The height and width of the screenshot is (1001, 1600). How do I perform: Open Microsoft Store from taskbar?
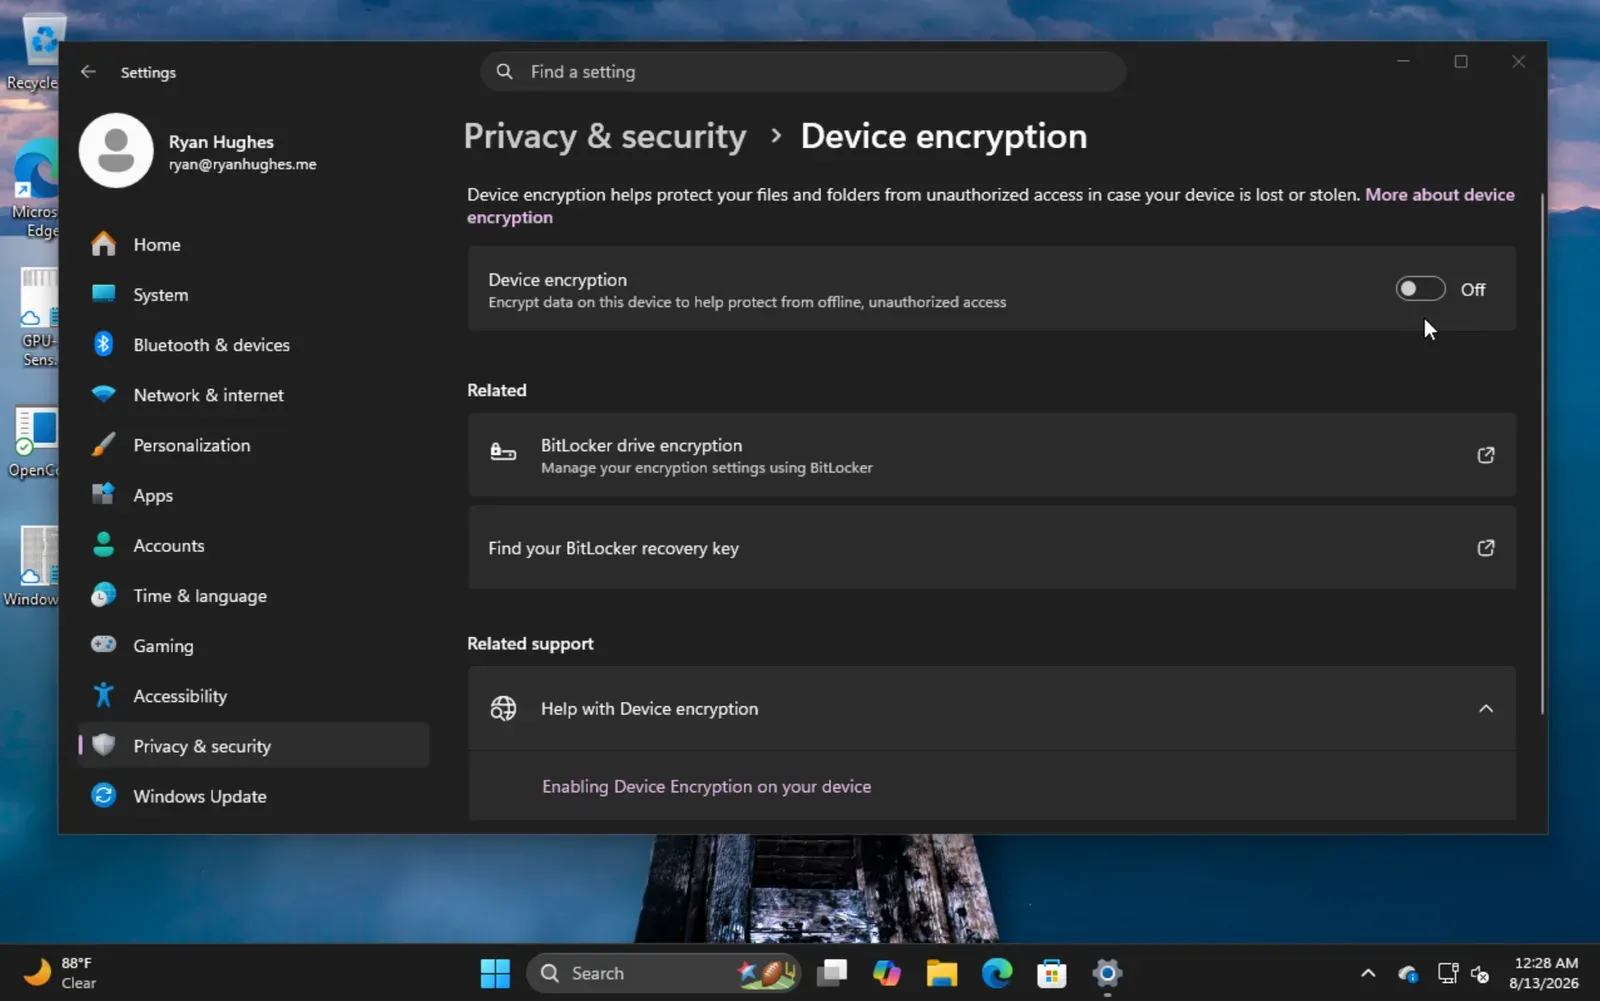(1052, 973)
